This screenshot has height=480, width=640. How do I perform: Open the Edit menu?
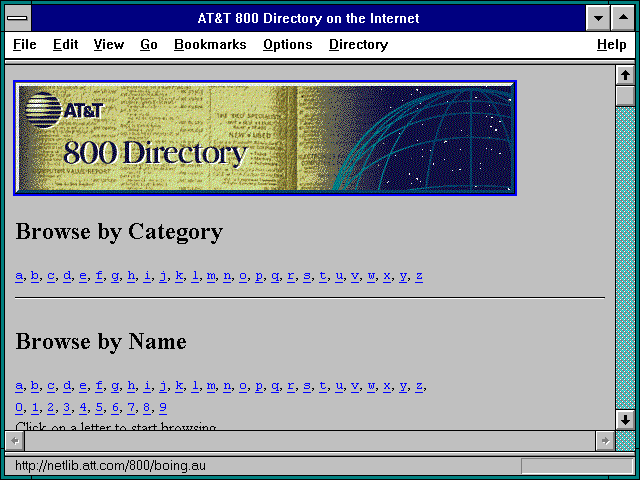pyautogui.click(x=65, y=44)
